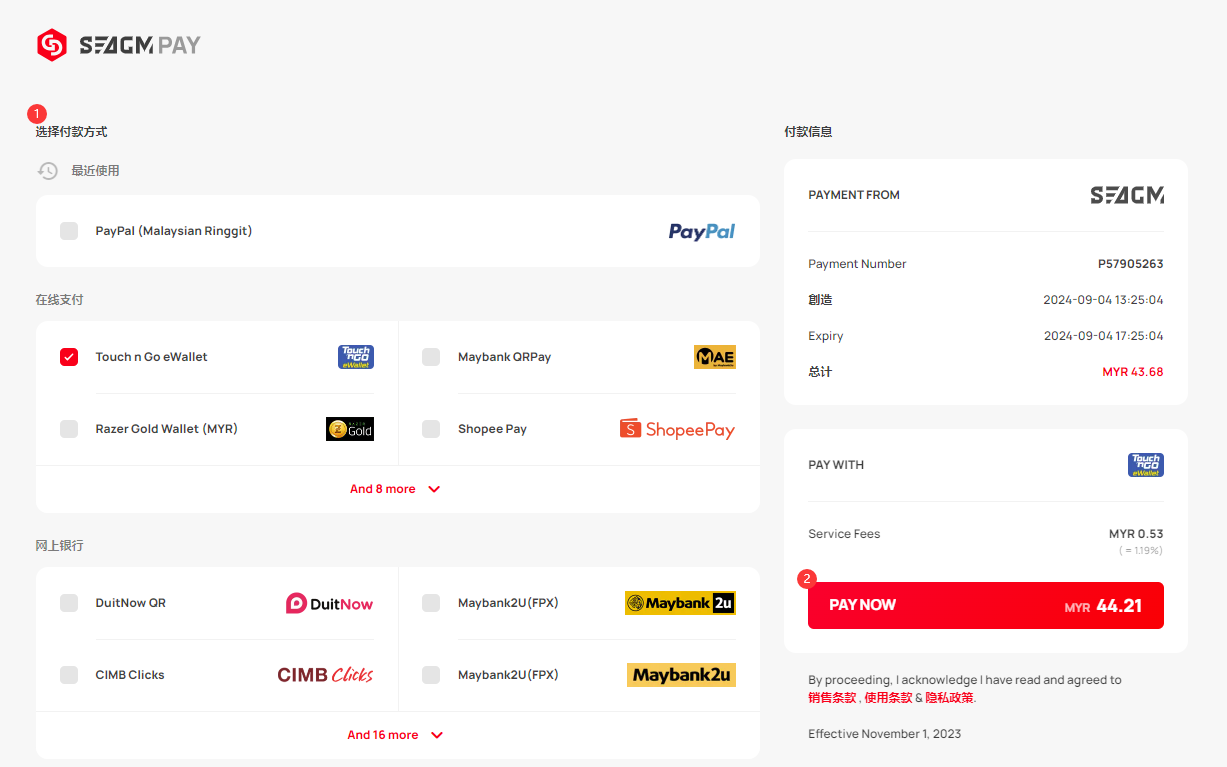1227x767 pixels.
Task: Uncheck the Touch n Go eWallet checkbox
Action: click(69, 357)
